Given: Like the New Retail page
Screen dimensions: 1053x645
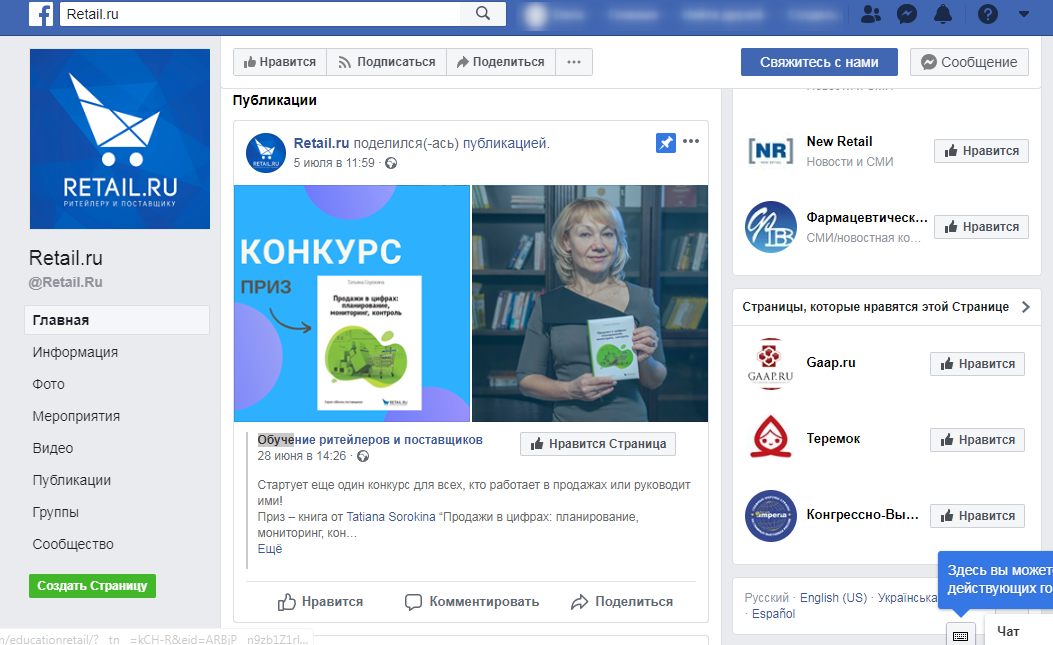Looking at the screenshot, I should pos(981,151).
